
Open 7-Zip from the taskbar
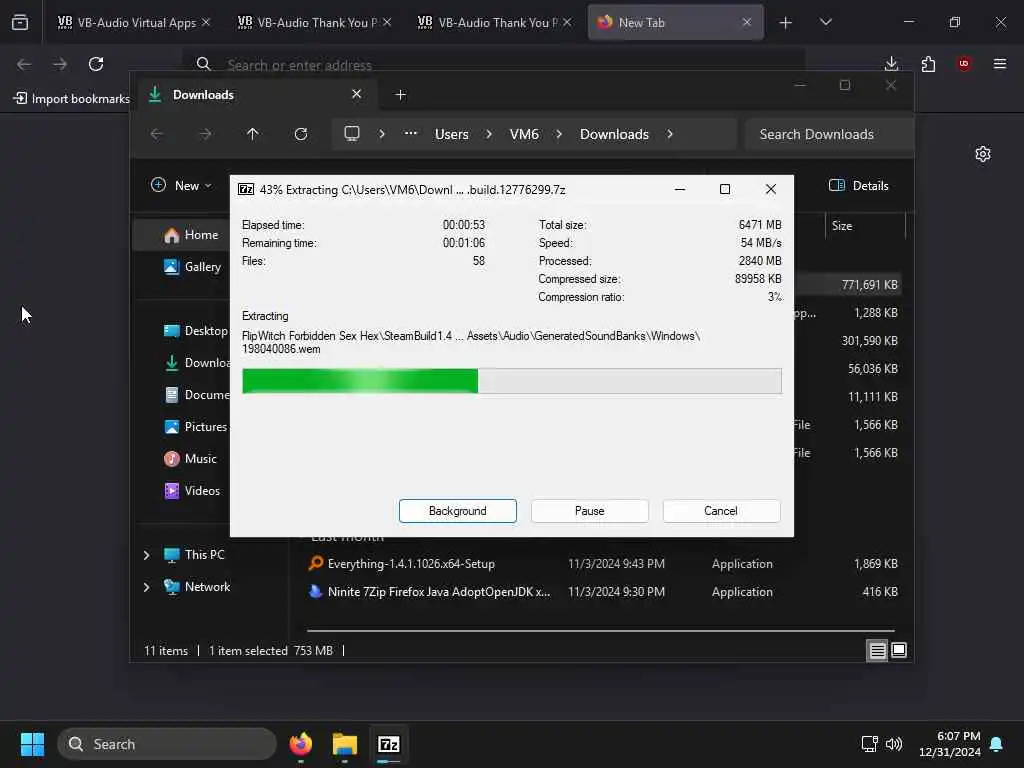pos(389,744)
